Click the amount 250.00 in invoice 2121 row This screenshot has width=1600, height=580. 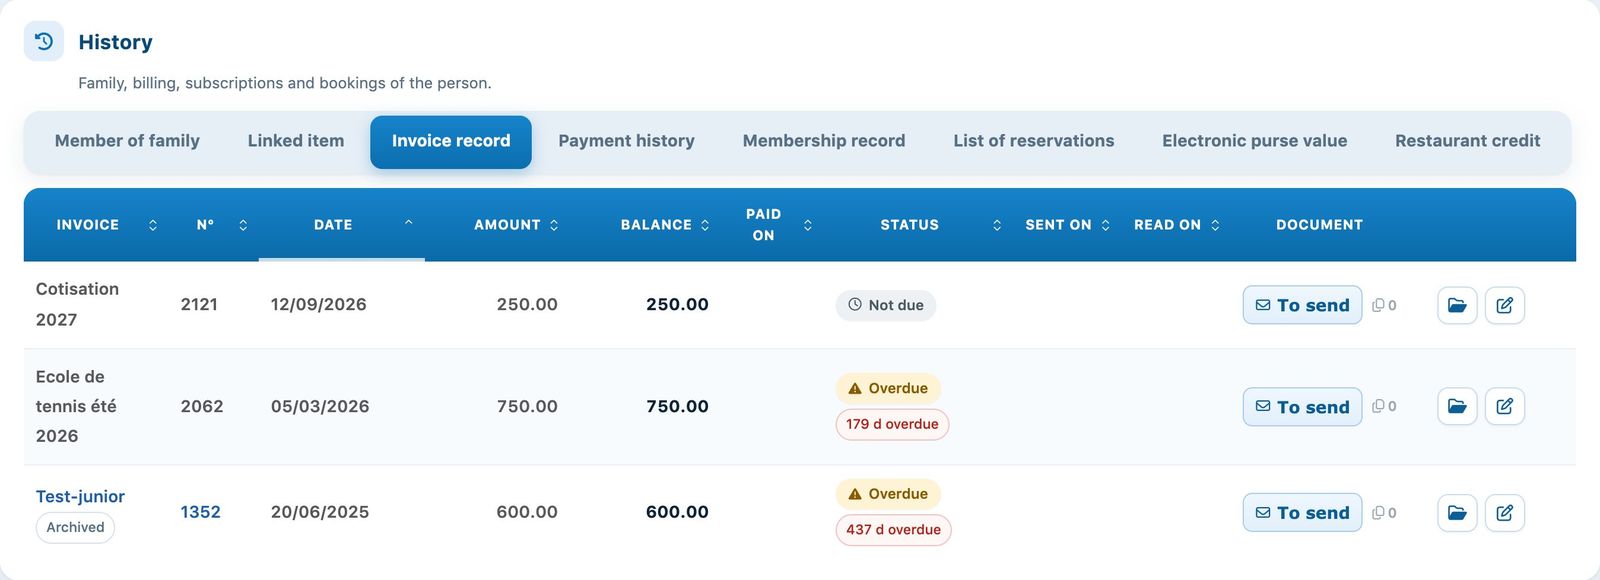click(x=527, y=304)
